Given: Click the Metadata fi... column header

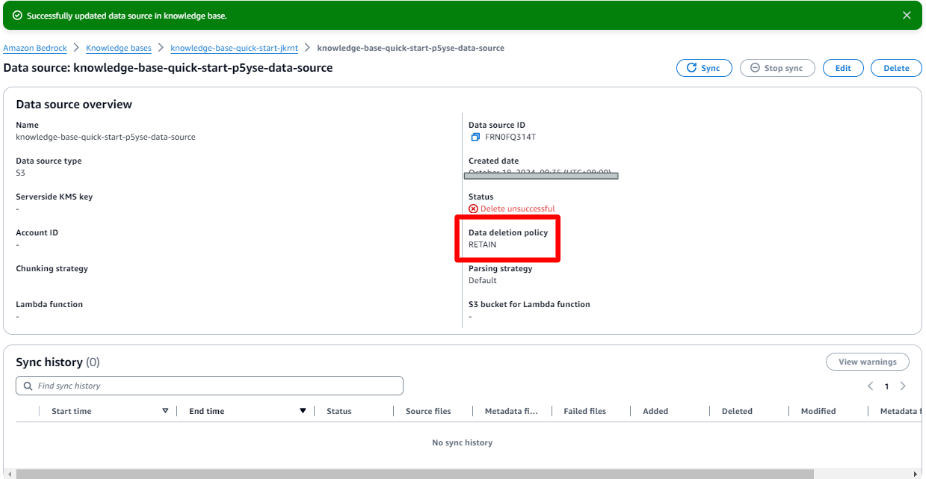Looking at the screenshot, I should tap(511, 411).
